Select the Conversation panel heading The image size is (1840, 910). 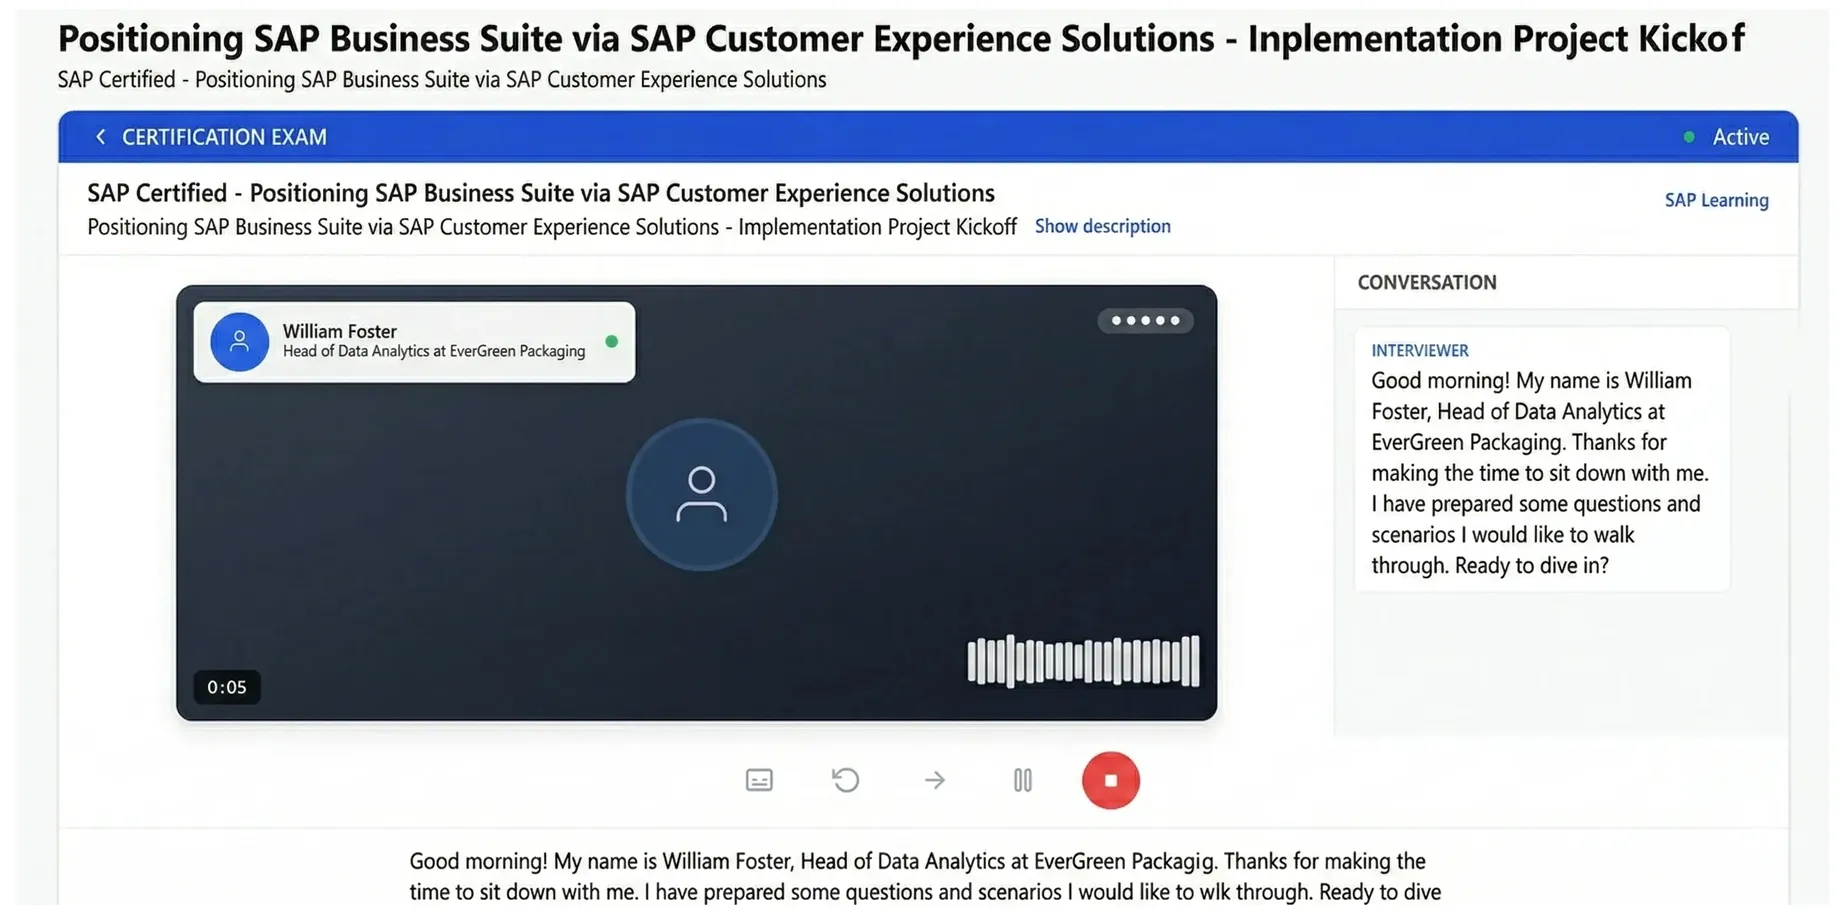pyautogui.click(x=1427, y=283)
